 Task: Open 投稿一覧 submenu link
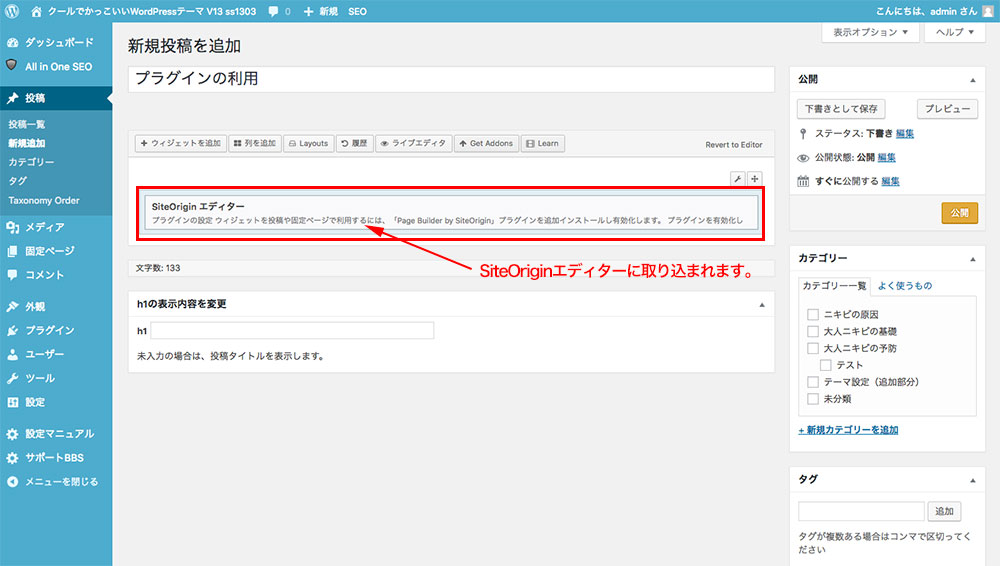coord(27,124)
